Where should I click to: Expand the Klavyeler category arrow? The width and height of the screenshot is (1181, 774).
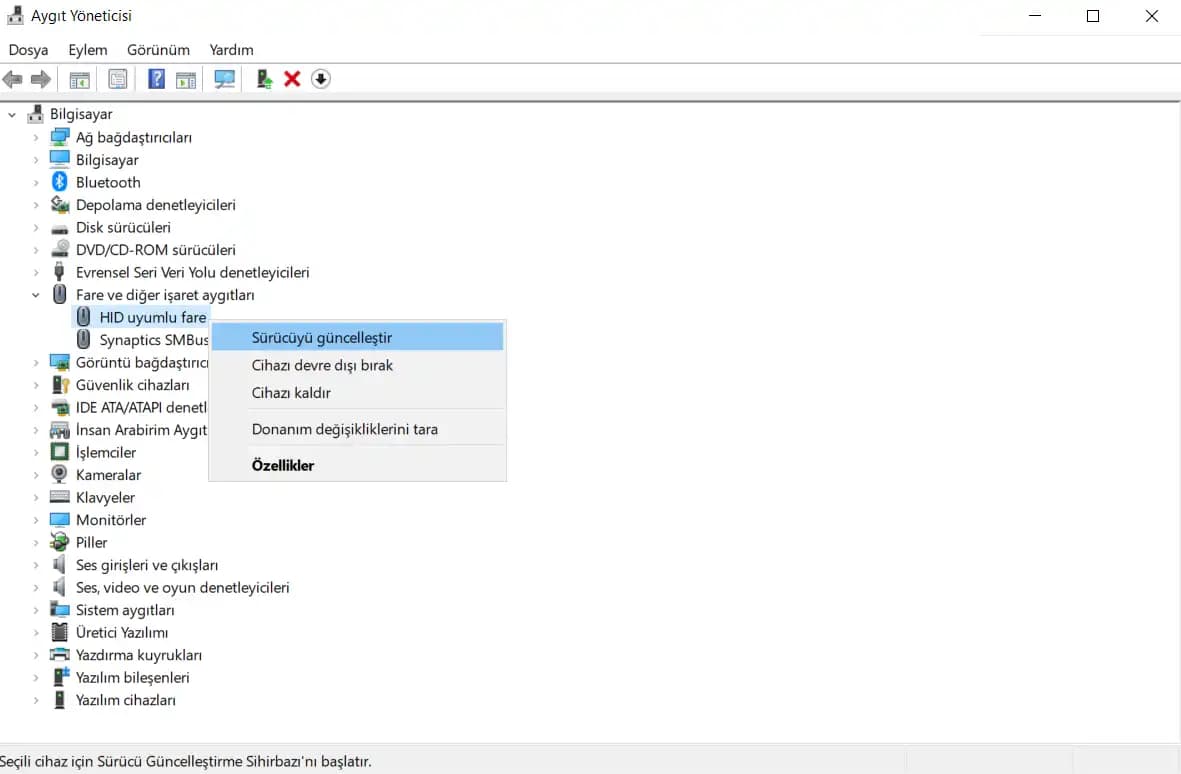point(36,497)
